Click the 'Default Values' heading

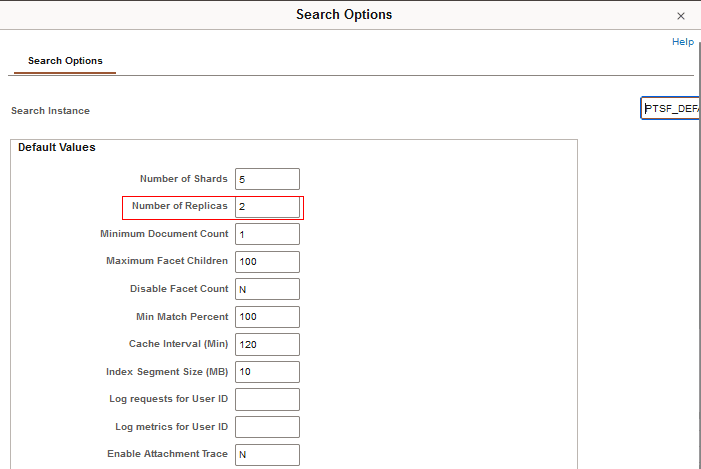click(x=57, y=148)
